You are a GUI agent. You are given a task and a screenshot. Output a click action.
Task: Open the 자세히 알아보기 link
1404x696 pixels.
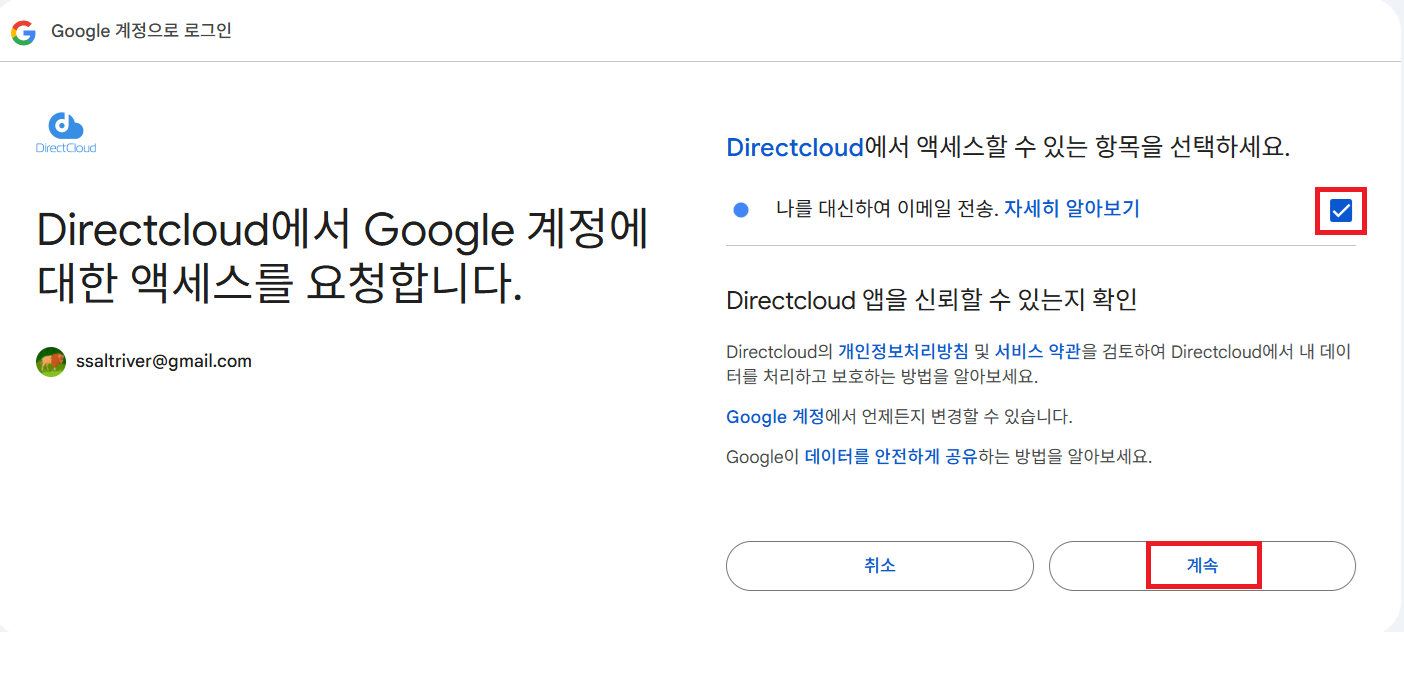click(x=1071, y=209)
